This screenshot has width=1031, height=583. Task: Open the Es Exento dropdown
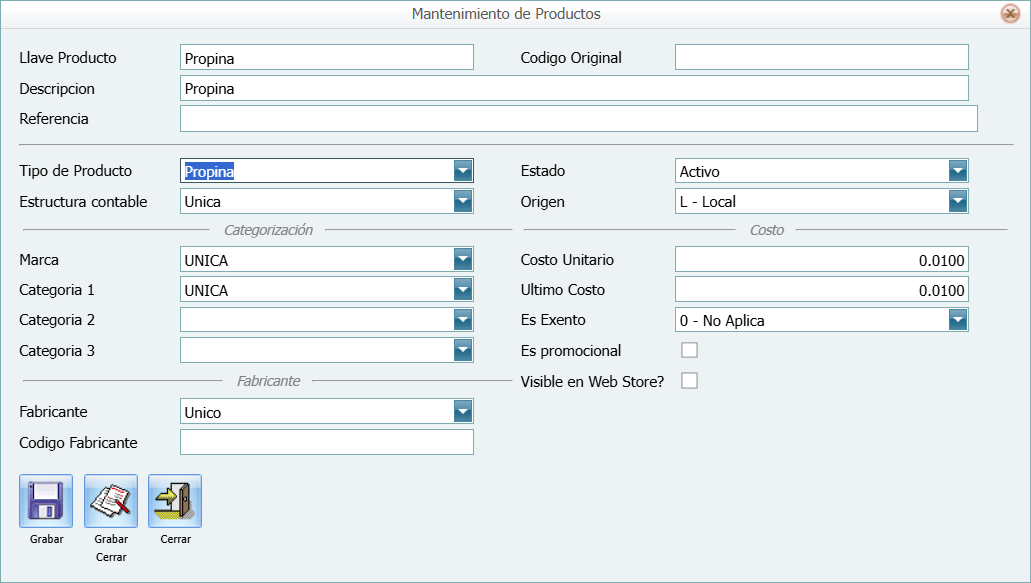click(958, 320)
